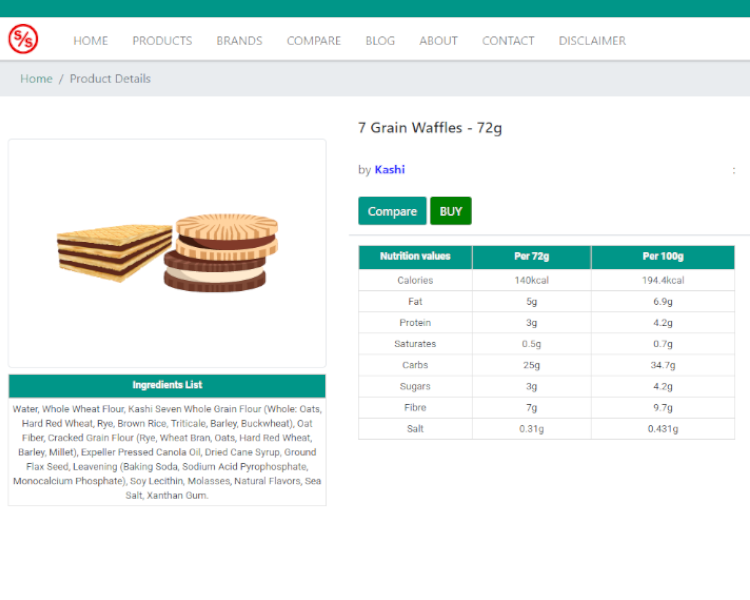Select the Calories row label

pos(415,280)
